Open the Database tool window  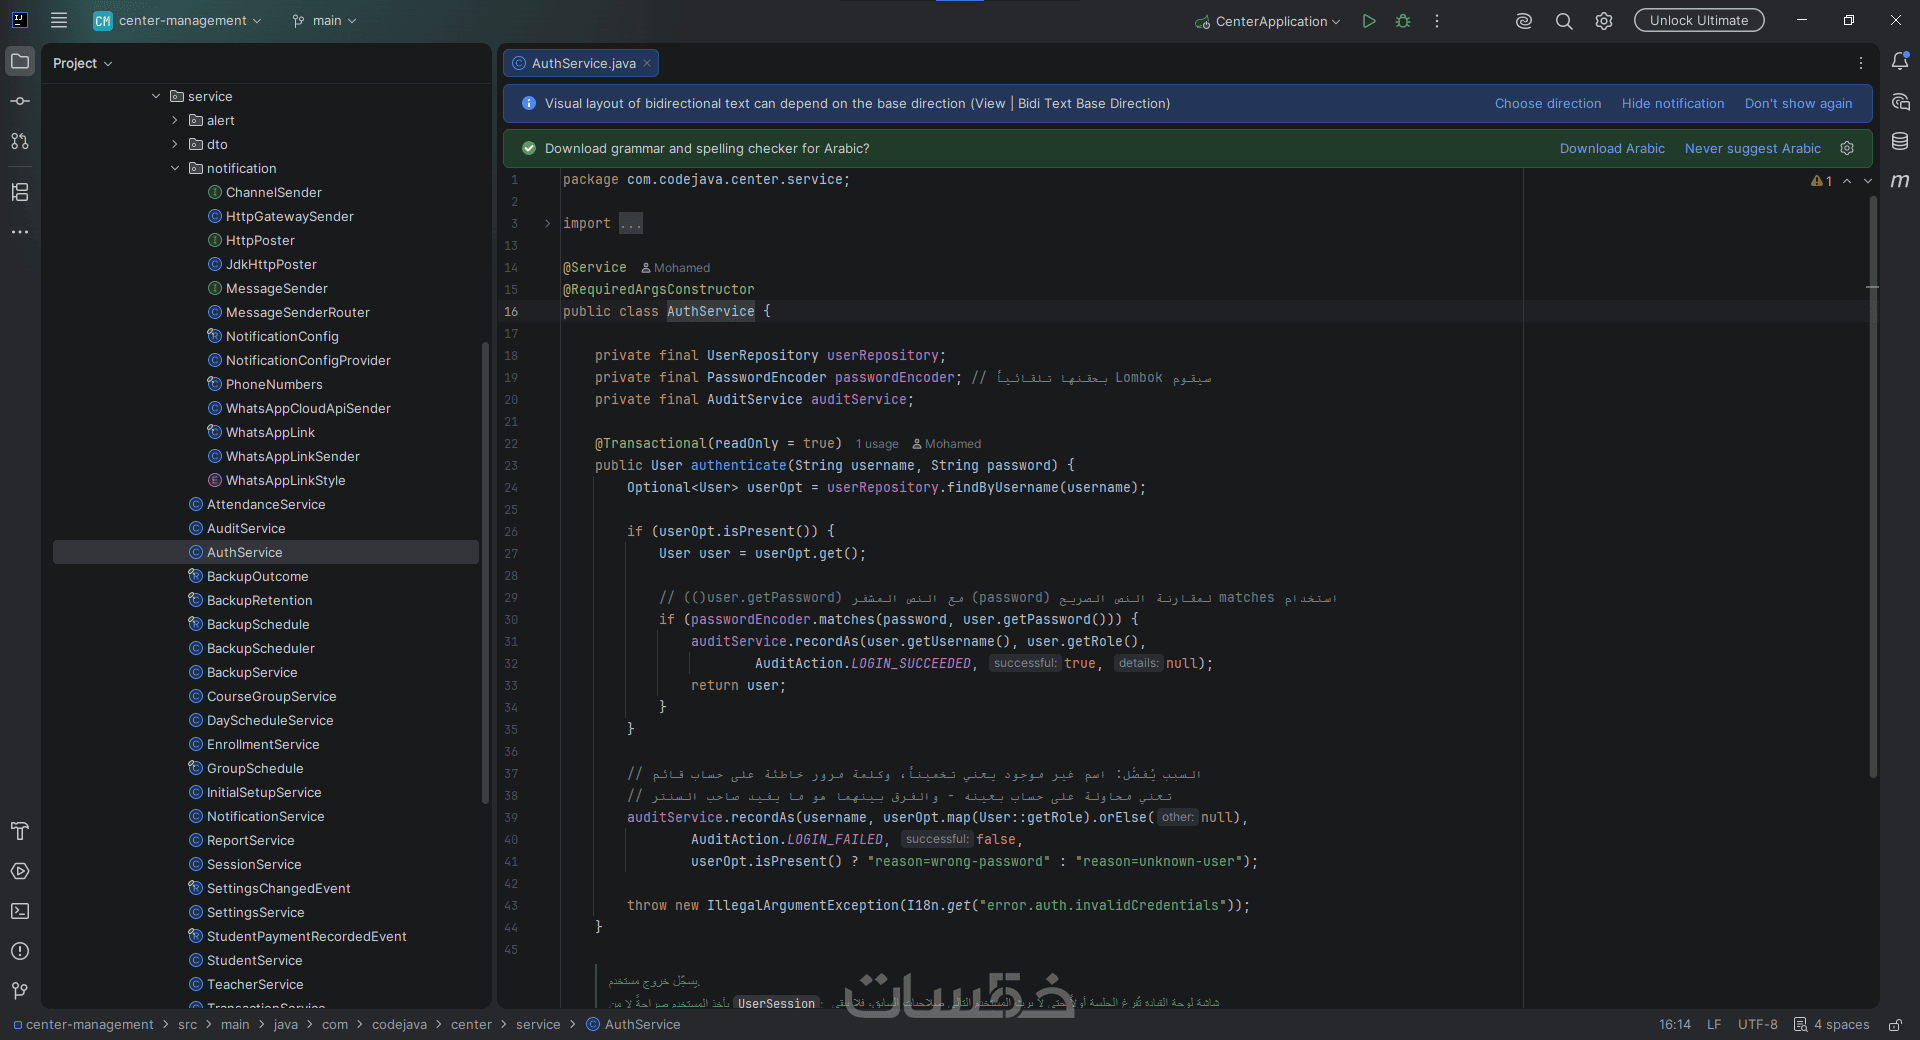click(1900, 142)
